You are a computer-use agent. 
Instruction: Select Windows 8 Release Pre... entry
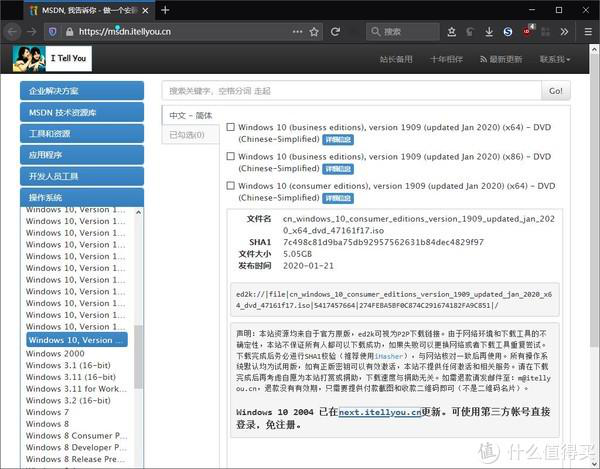76,459
